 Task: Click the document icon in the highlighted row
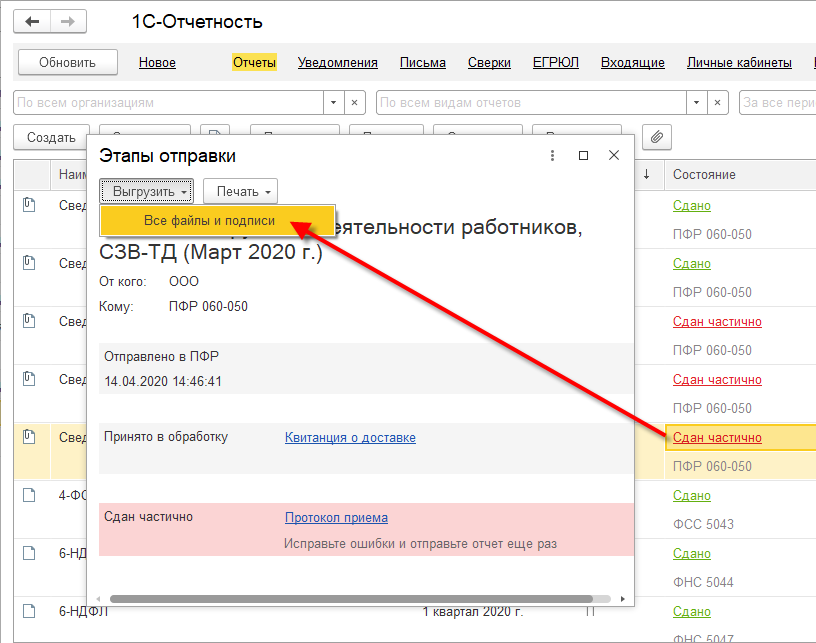(29, 437)
